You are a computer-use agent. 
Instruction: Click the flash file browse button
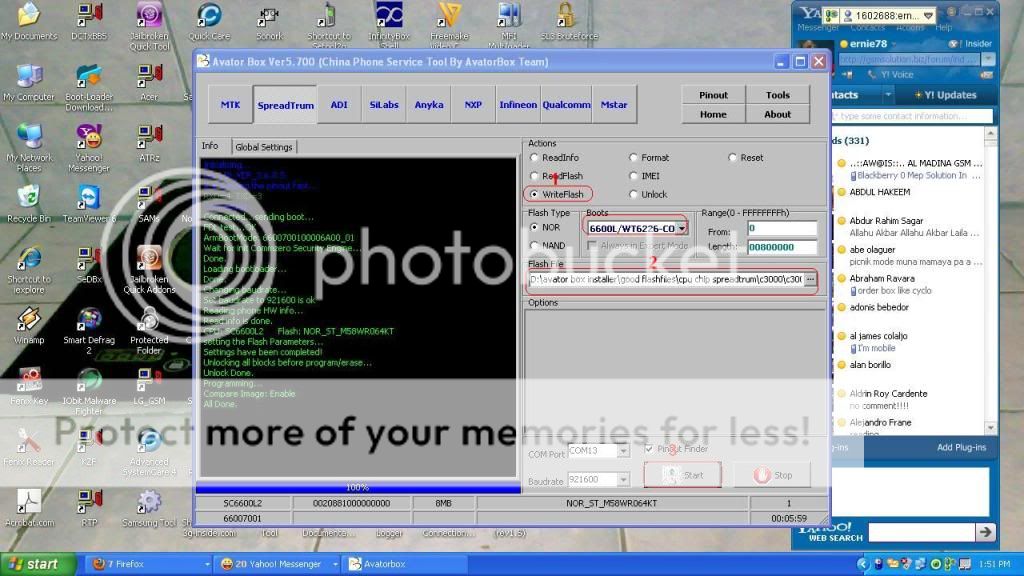click(x=809, y=279)
